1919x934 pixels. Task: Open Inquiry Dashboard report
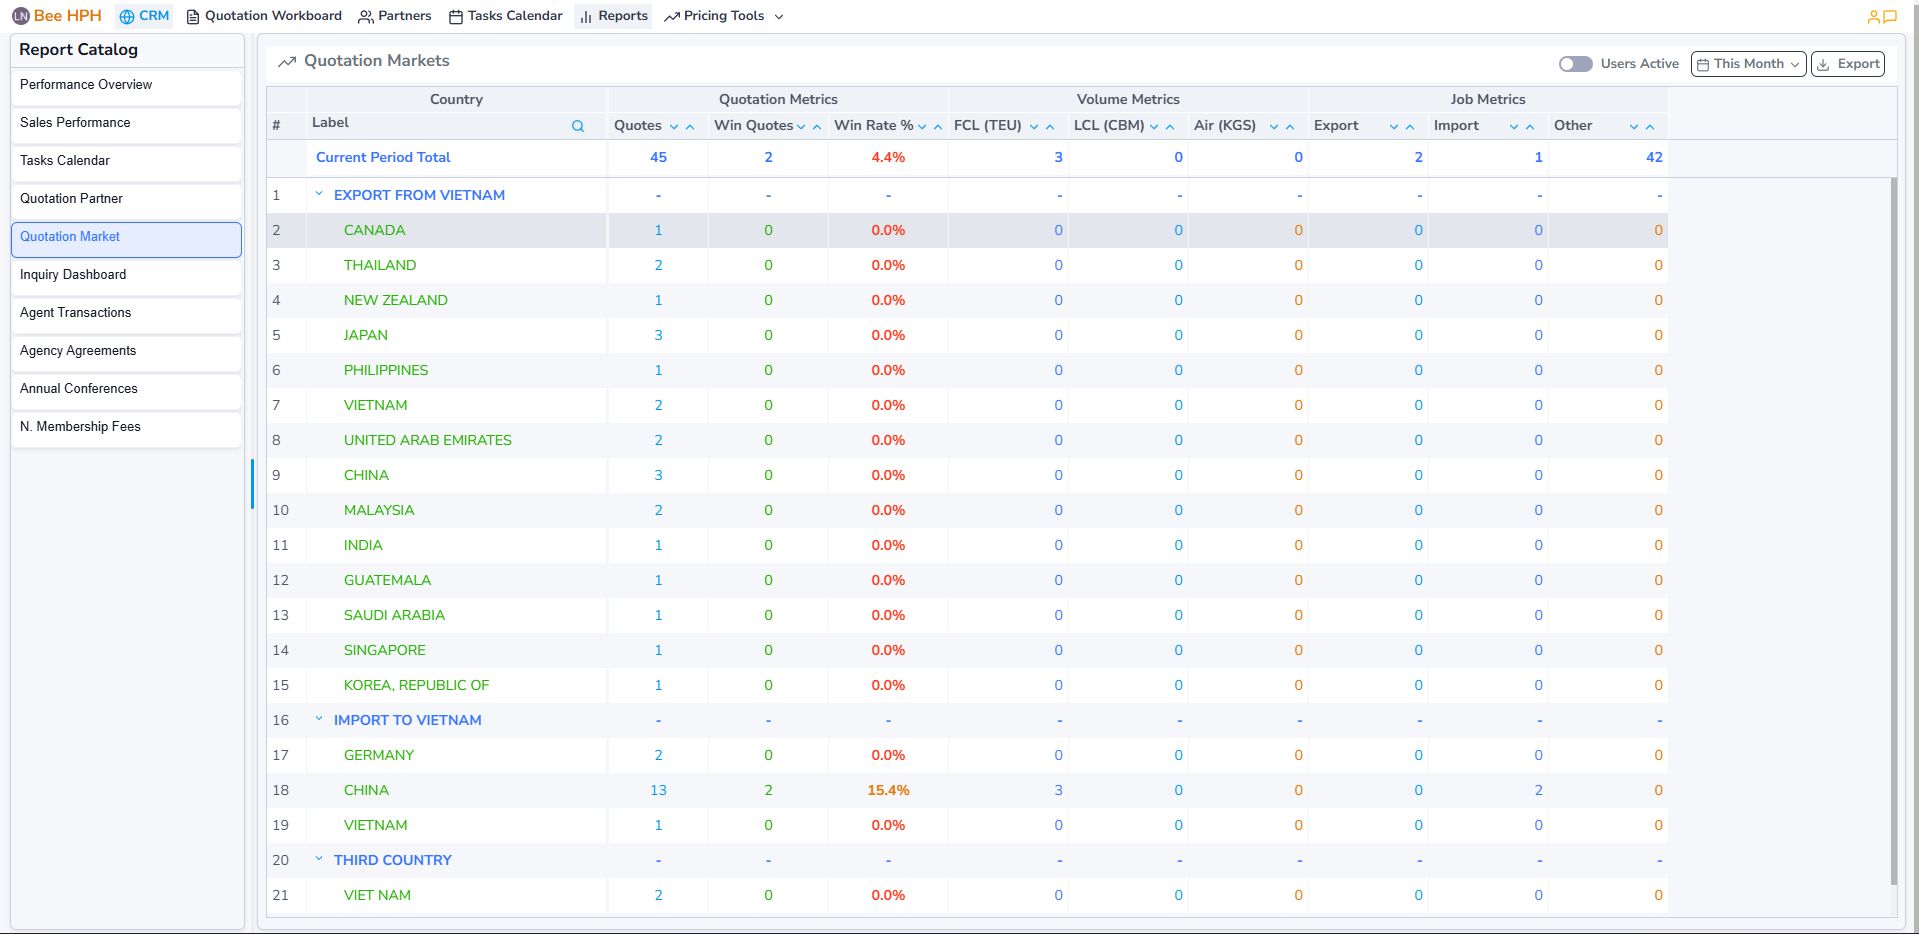[73, 275]
